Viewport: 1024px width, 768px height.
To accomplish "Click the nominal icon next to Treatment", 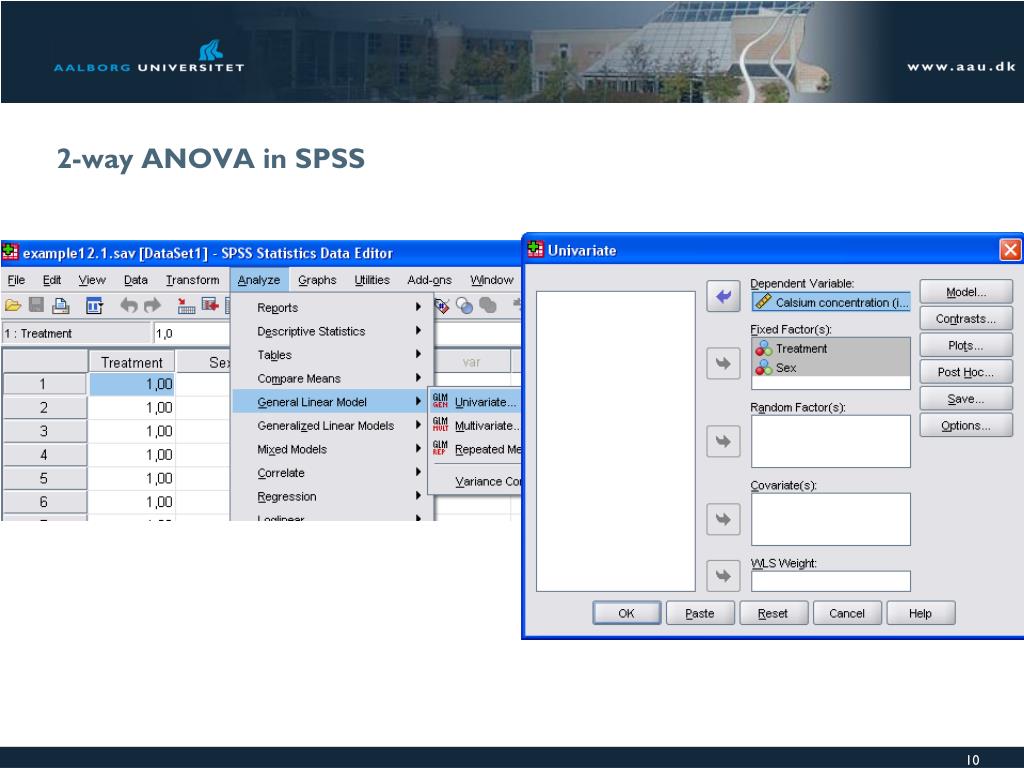I will (x=763, y=348).
